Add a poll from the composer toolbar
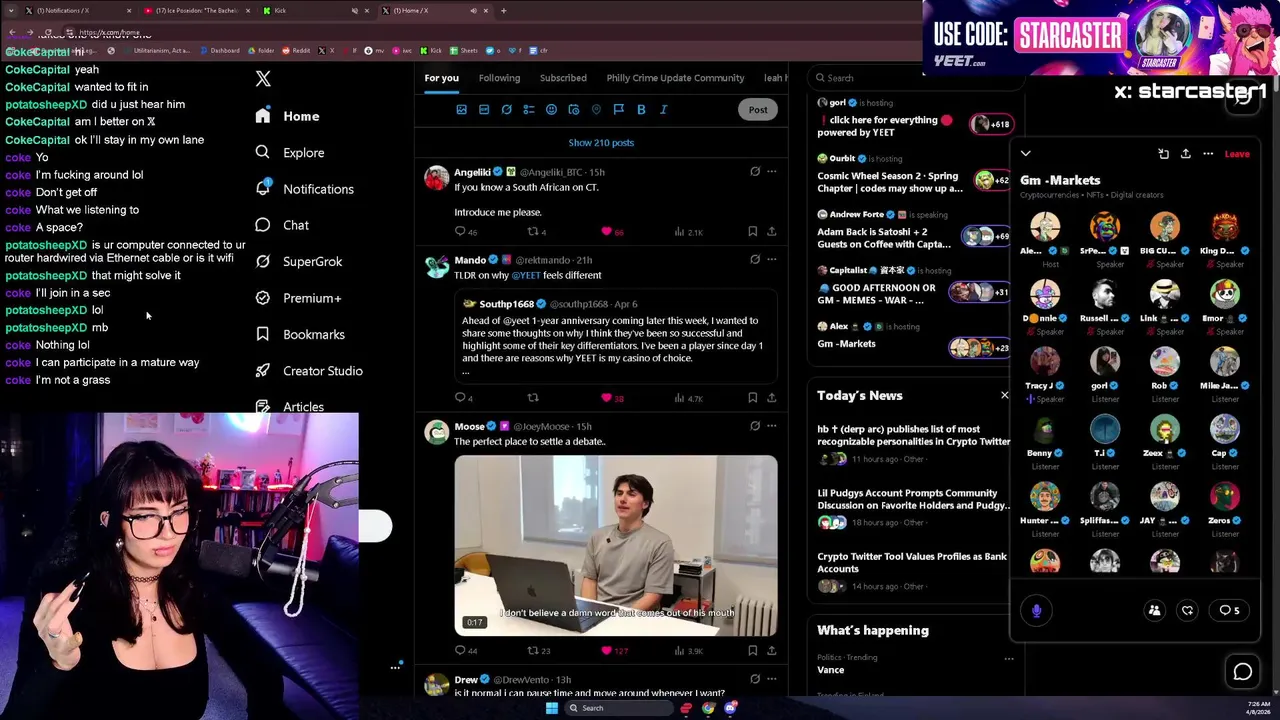Screen dimensions: 1280x720 529,110
